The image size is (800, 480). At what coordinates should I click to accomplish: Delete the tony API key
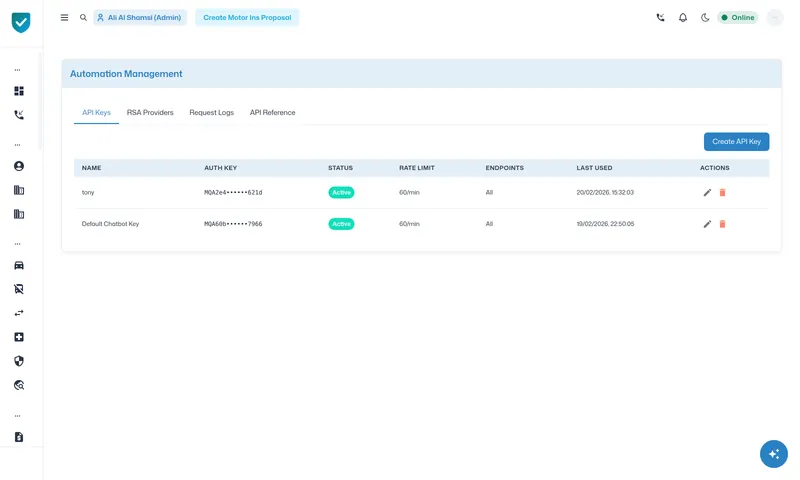coord(722,192)
